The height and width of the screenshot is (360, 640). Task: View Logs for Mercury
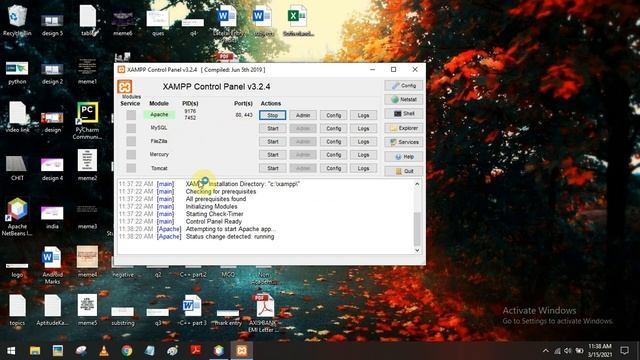pos(363,155)
